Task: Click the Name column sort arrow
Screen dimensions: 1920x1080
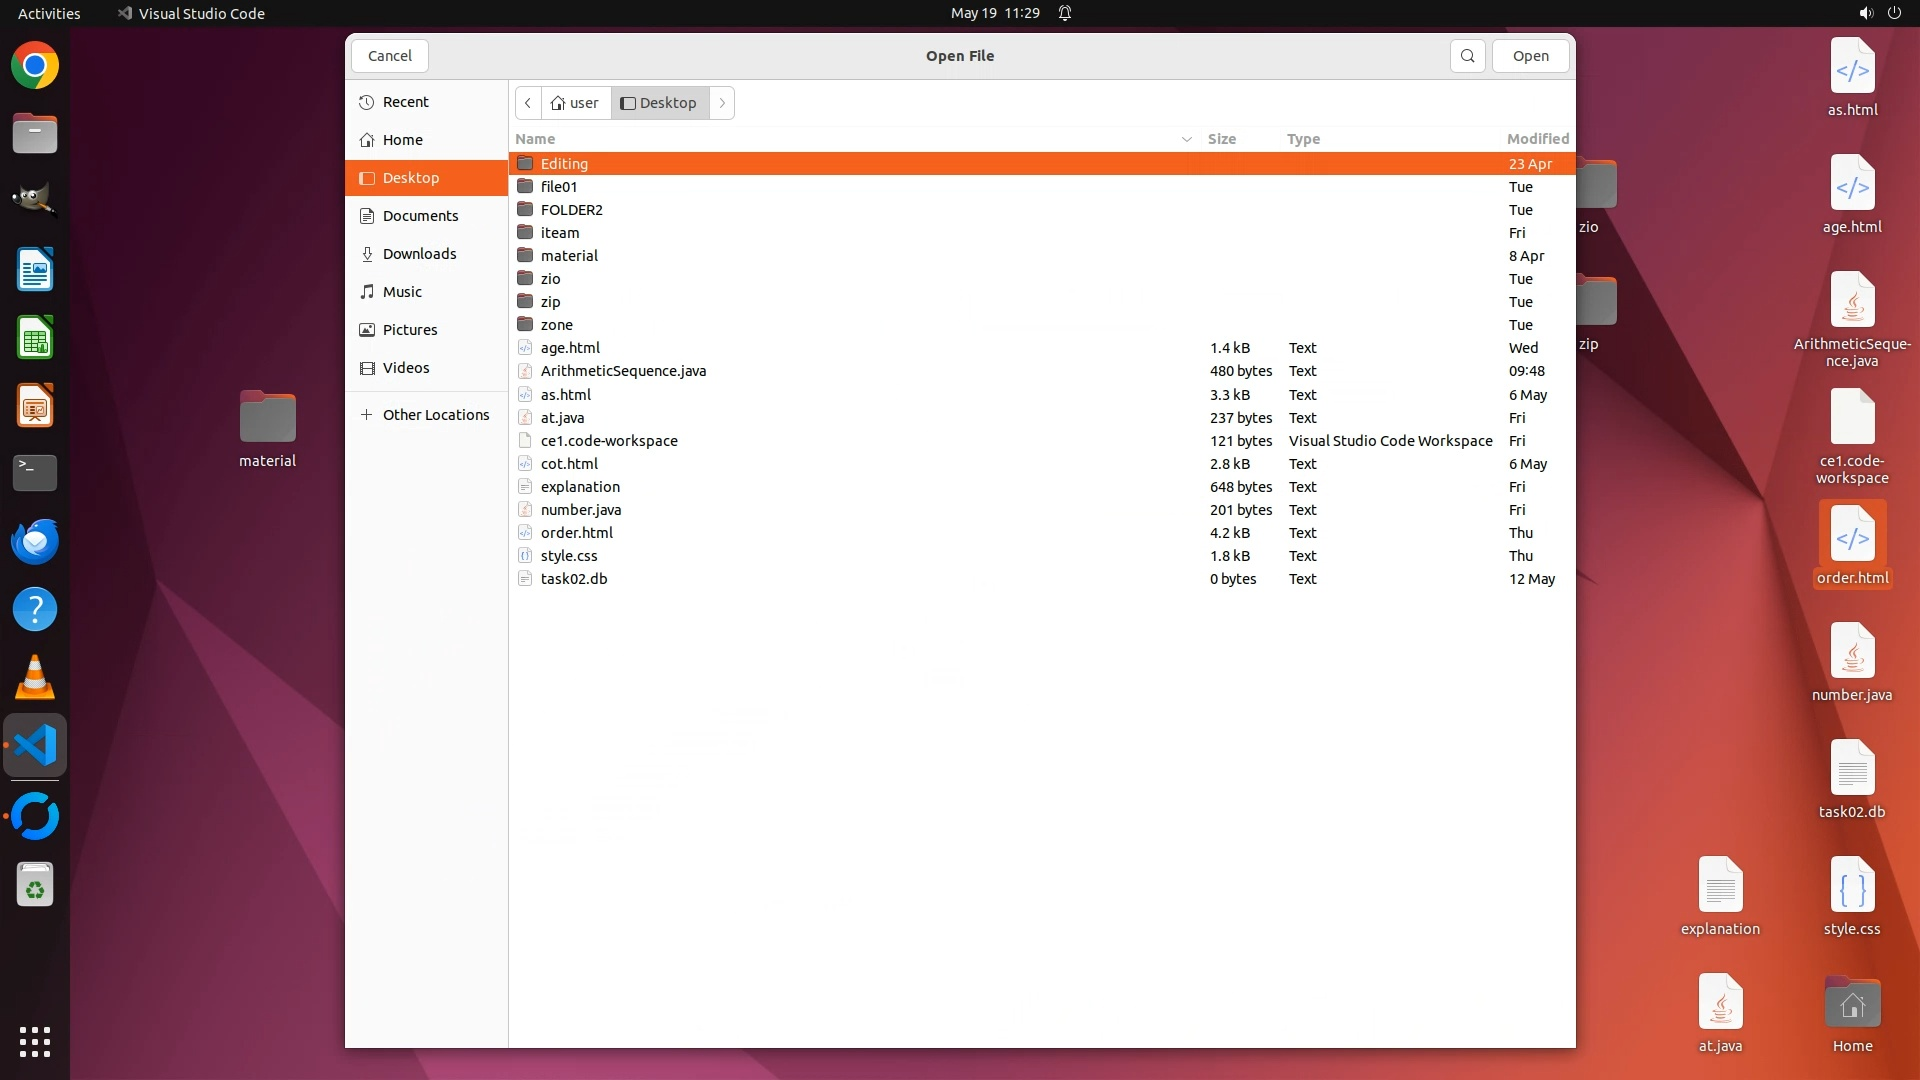Action: tap(1186, 139)
